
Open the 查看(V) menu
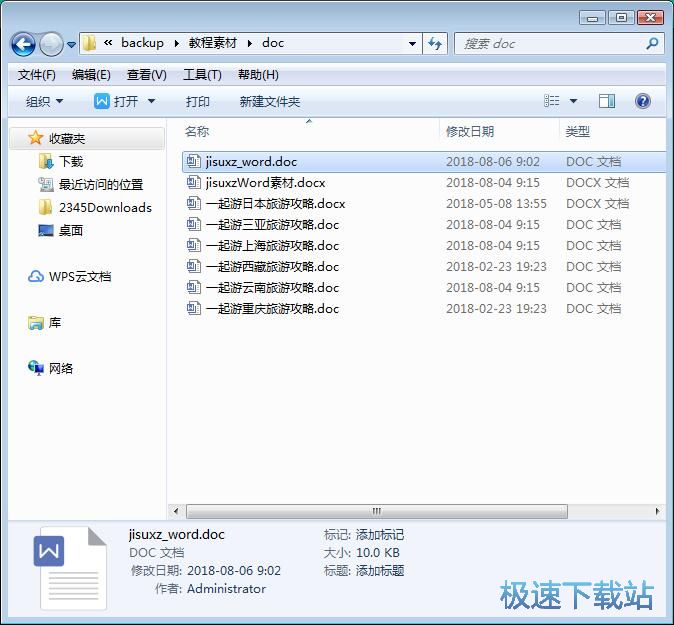click(x=147, y=75)
